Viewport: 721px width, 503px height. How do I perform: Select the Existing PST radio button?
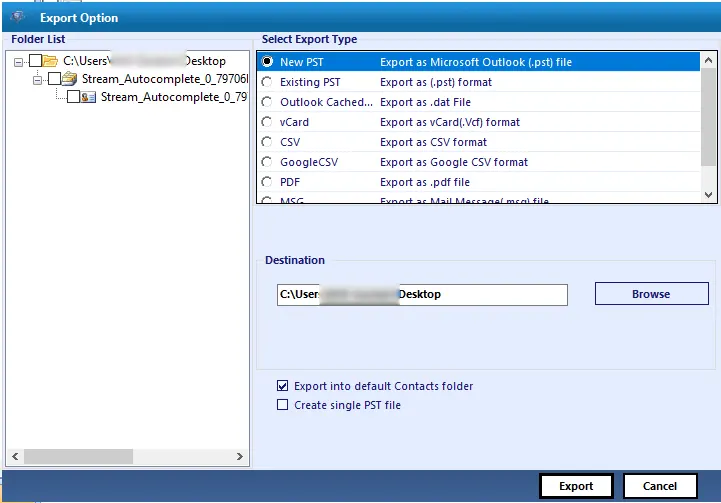click(x=267, y=82)
